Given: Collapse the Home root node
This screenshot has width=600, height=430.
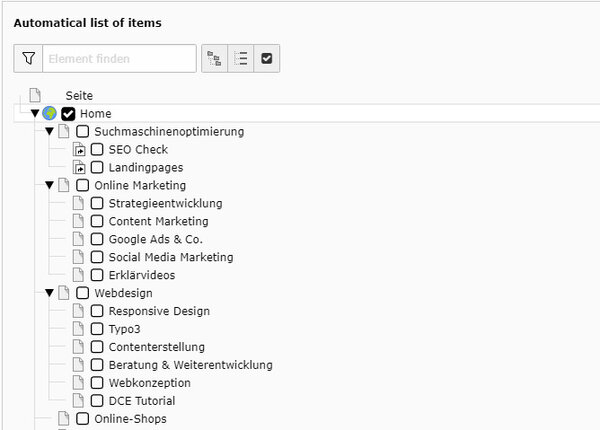Looking at the screenshot, I should pos(35,114).
